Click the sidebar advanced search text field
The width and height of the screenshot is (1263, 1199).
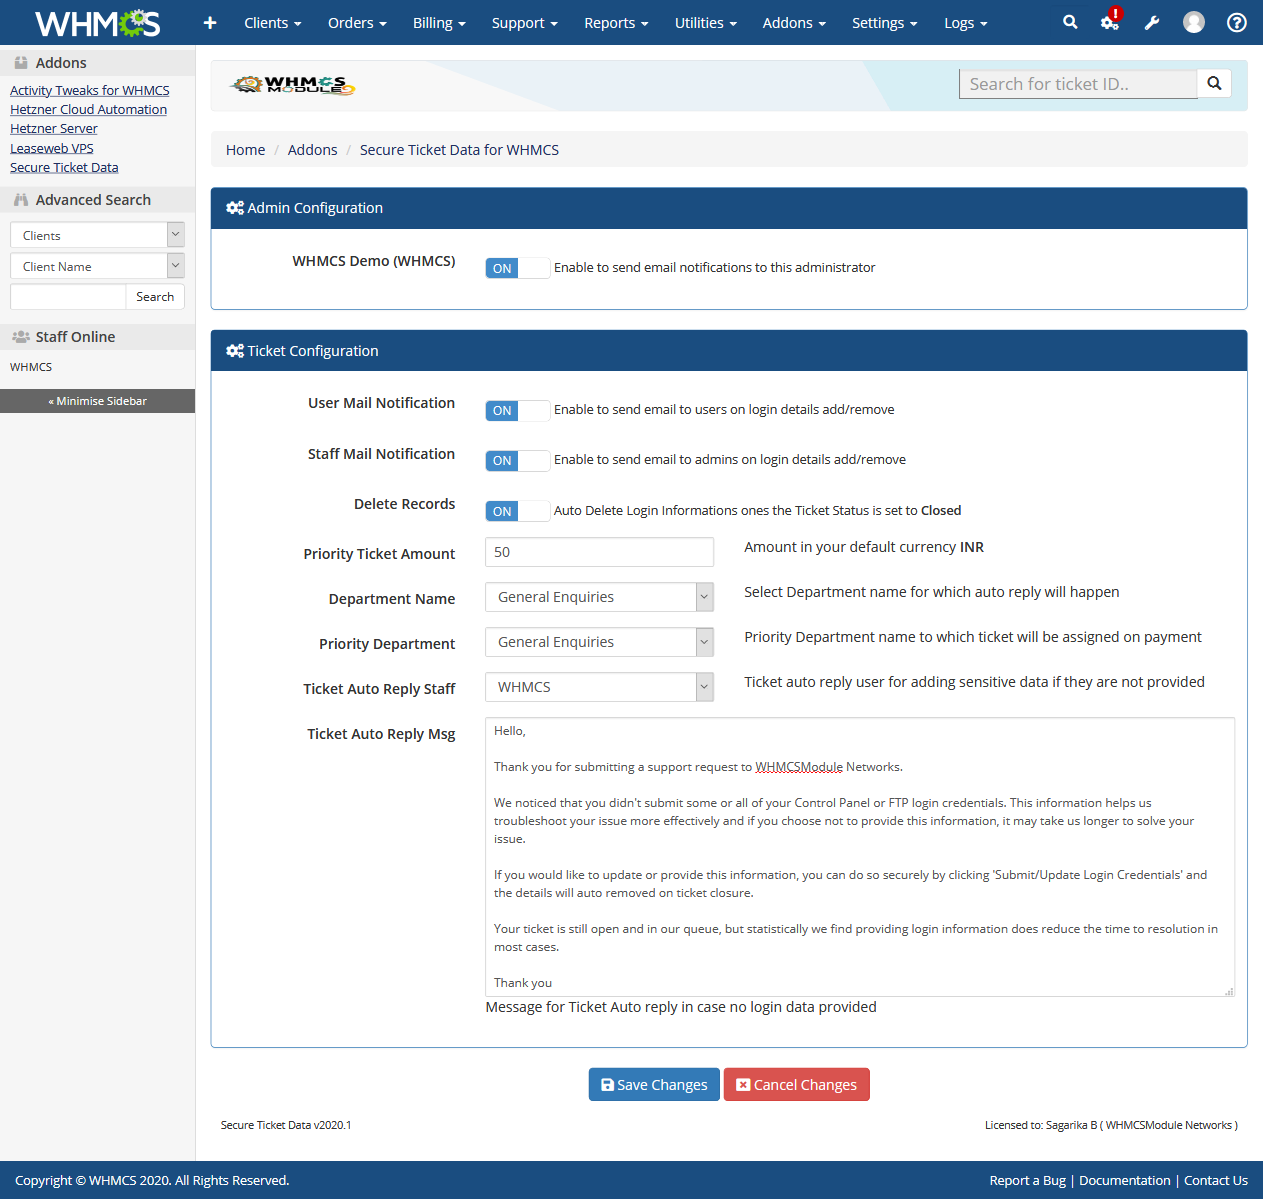[x=68, y=297]
